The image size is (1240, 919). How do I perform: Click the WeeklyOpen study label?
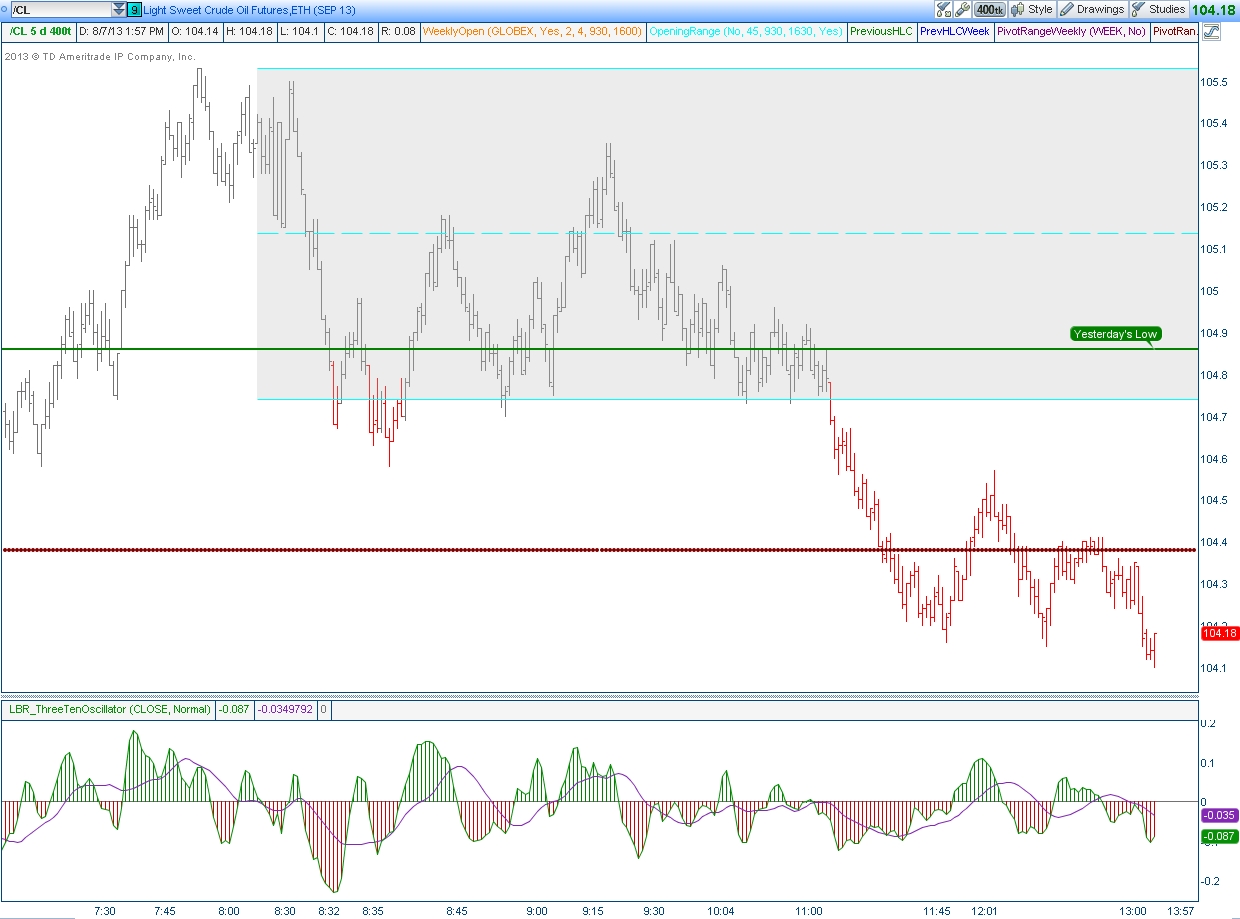533,31
